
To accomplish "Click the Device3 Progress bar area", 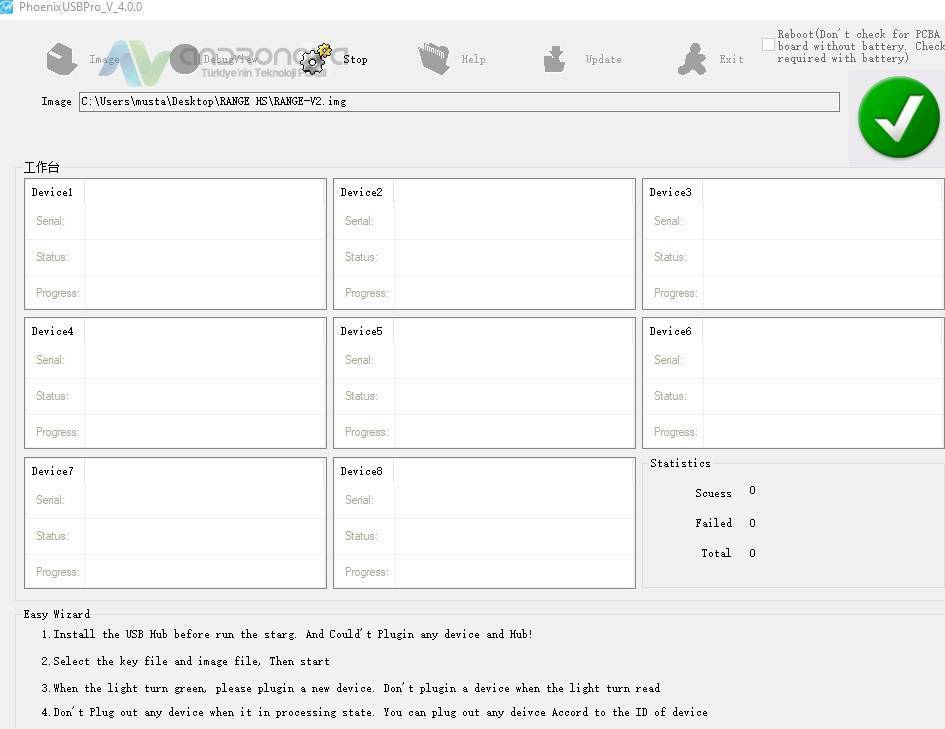I will point(822,293).
